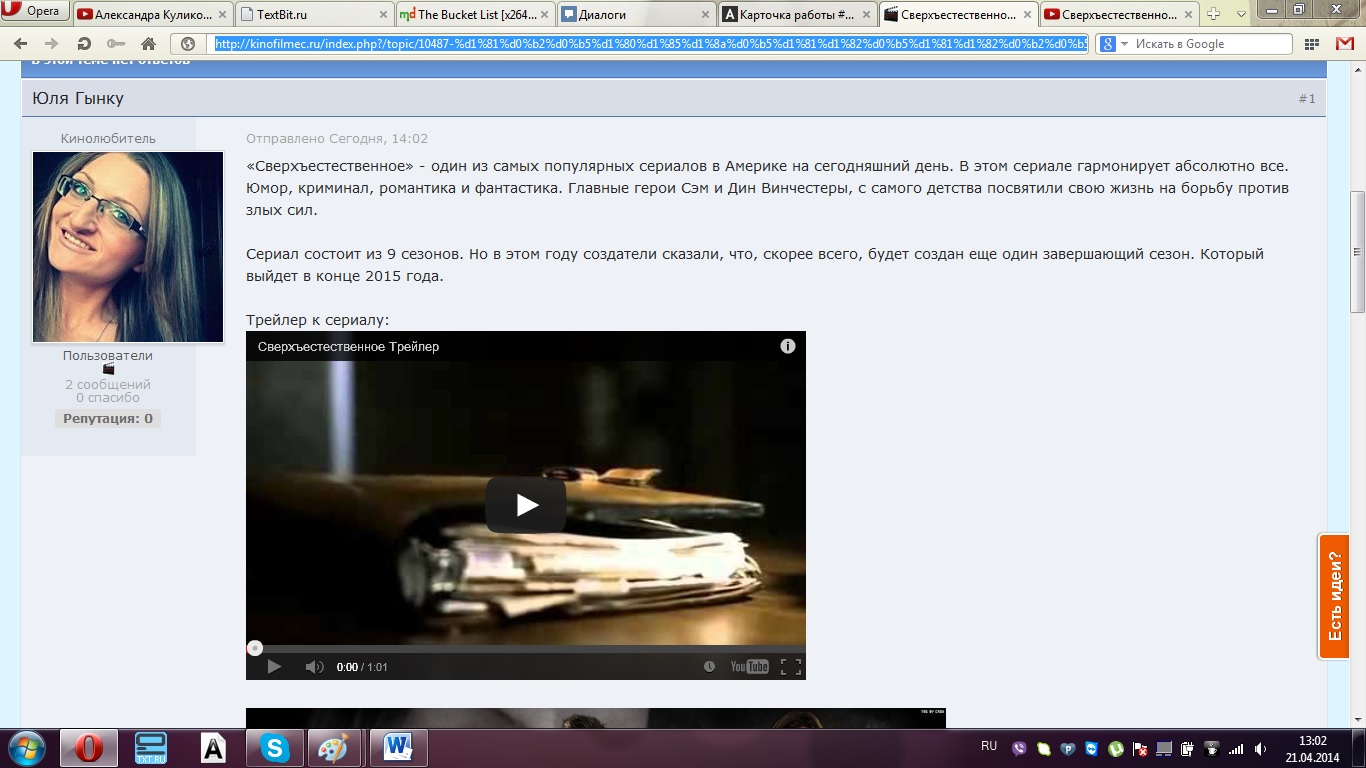Open the post number #1 permalink
This screenshot has width=1366, height=768.
pos(1307,99)
